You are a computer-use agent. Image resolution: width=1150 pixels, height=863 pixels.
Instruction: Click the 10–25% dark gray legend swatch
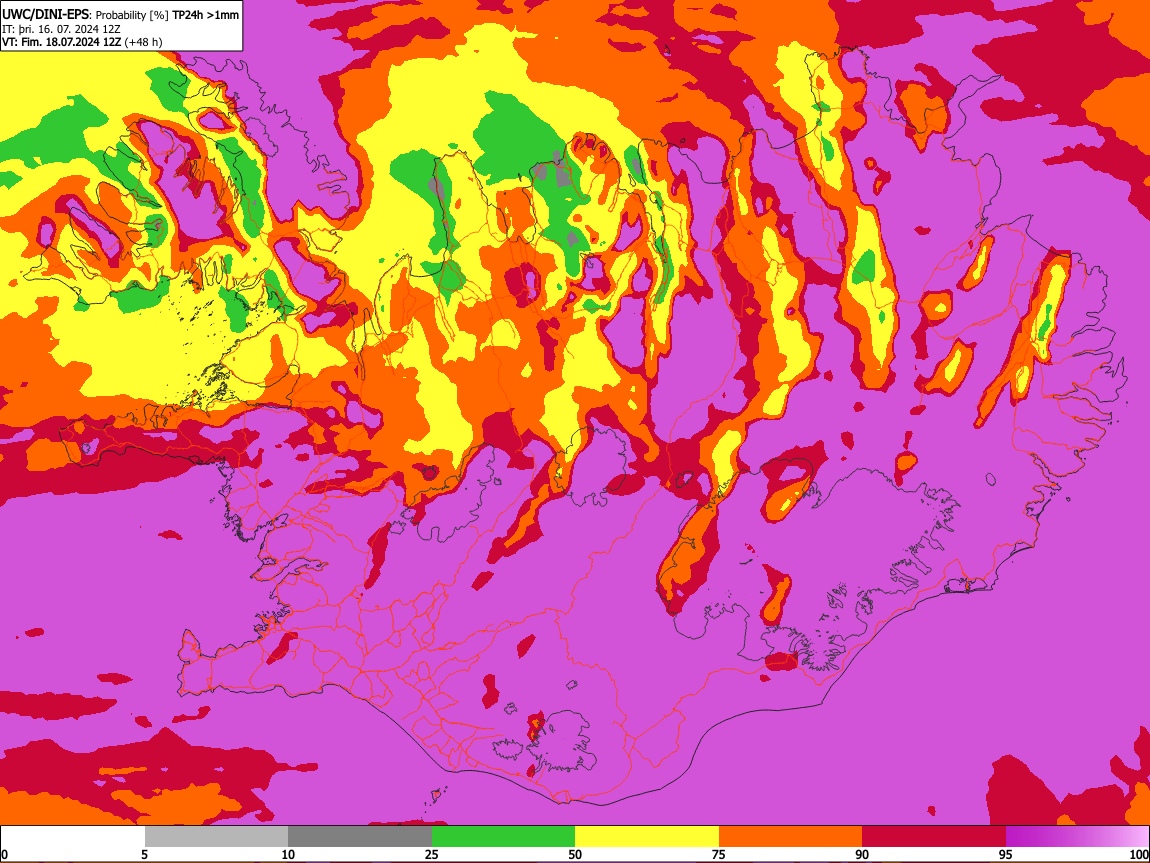pyautogui.click(x=360, y=836)
